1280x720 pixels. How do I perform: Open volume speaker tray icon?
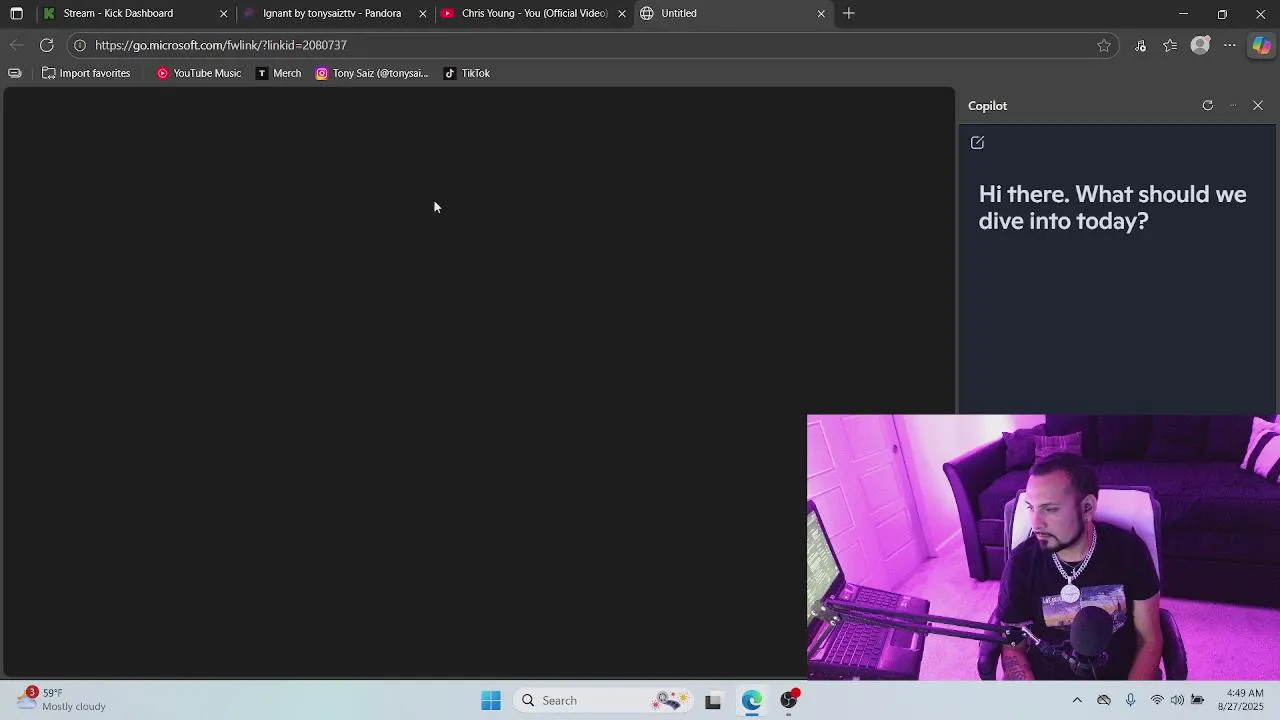point(1177,700)
